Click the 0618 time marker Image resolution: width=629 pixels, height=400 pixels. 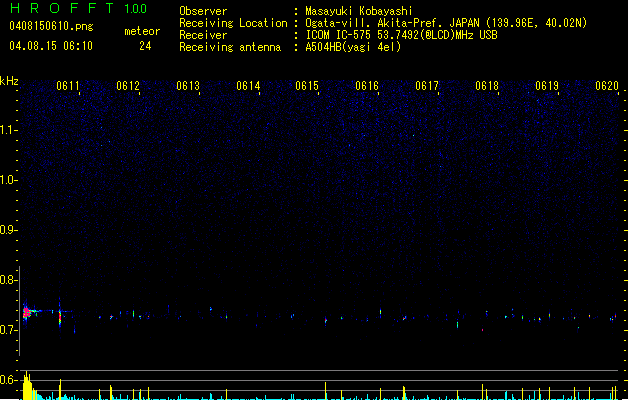tap(487, 86)
